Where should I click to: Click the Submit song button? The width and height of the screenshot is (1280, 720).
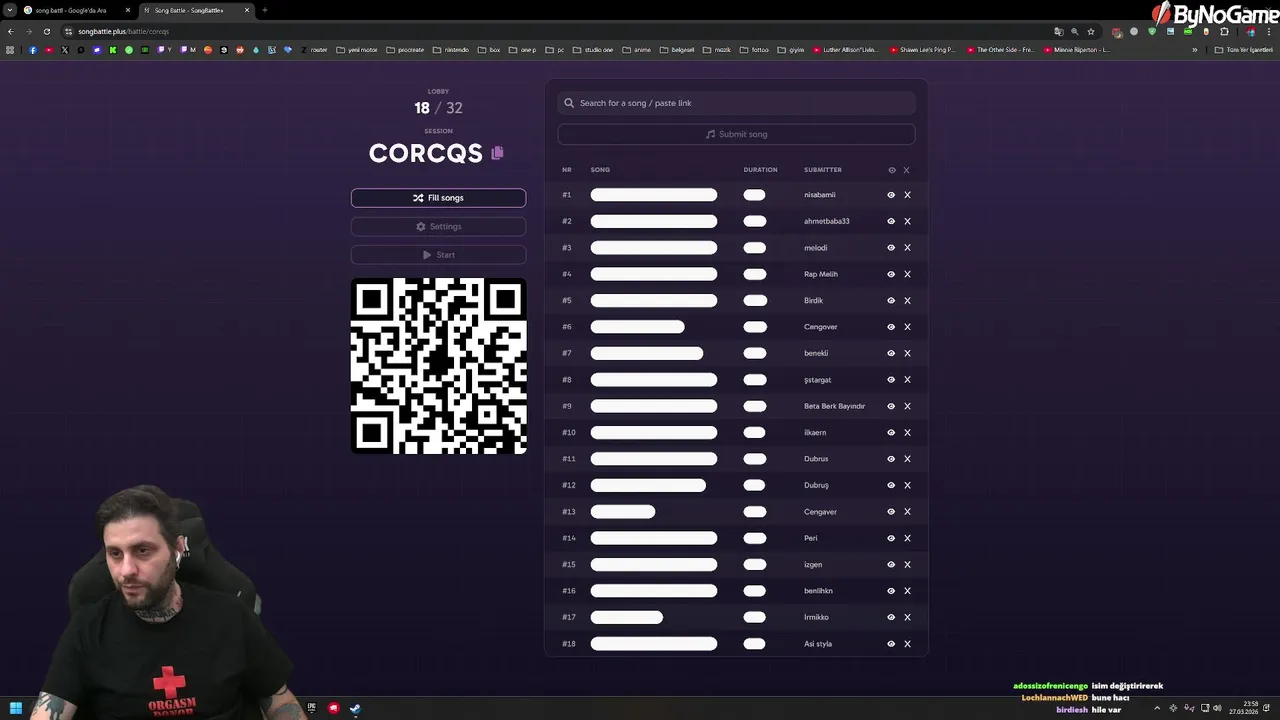736,134
